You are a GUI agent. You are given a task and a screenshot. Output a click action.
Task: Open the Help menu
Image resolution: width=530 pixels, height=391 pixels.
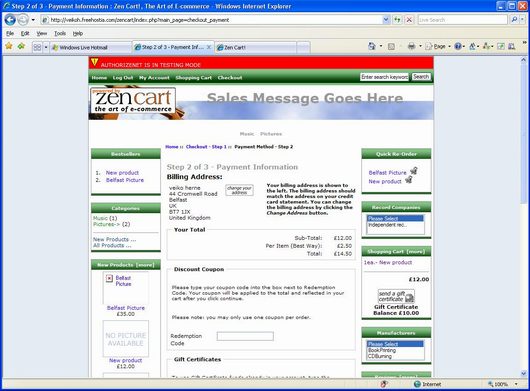click(78, 33)
